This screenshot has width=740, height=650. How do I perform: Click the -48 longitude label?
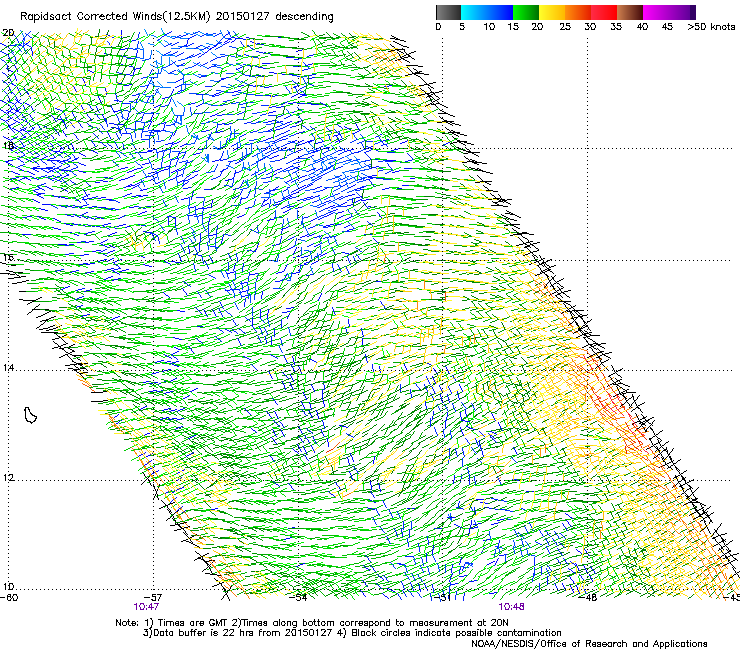588,597
